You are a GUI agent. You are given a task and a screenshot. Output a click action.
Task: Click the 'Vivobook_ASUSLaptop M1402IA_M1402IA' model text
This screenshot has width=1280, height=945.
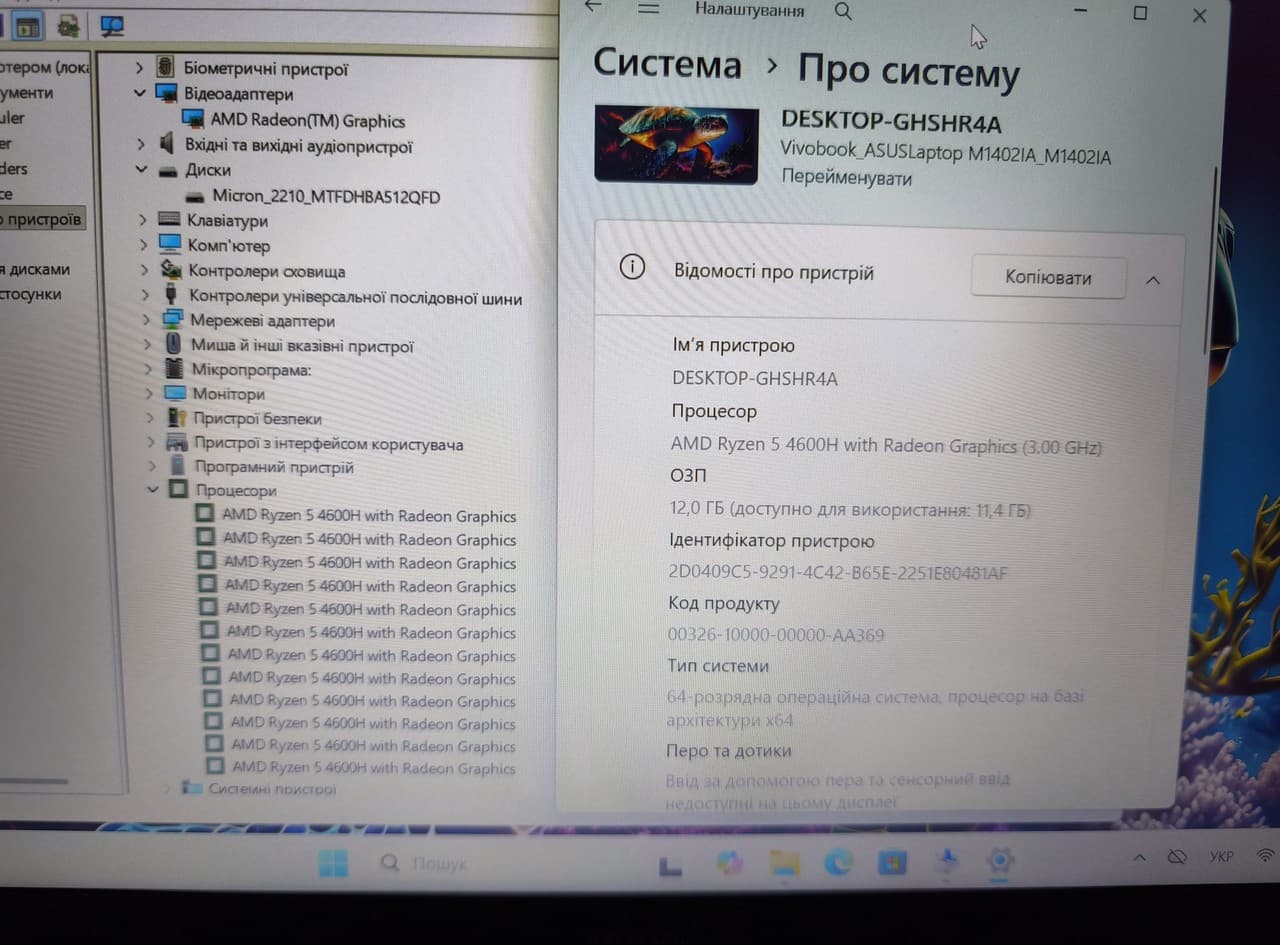click(945, 154)
